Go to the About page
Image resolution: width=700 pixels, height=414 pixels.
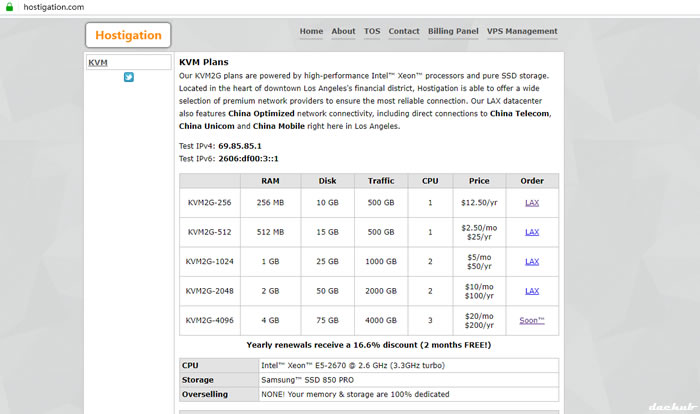[343, 31]
